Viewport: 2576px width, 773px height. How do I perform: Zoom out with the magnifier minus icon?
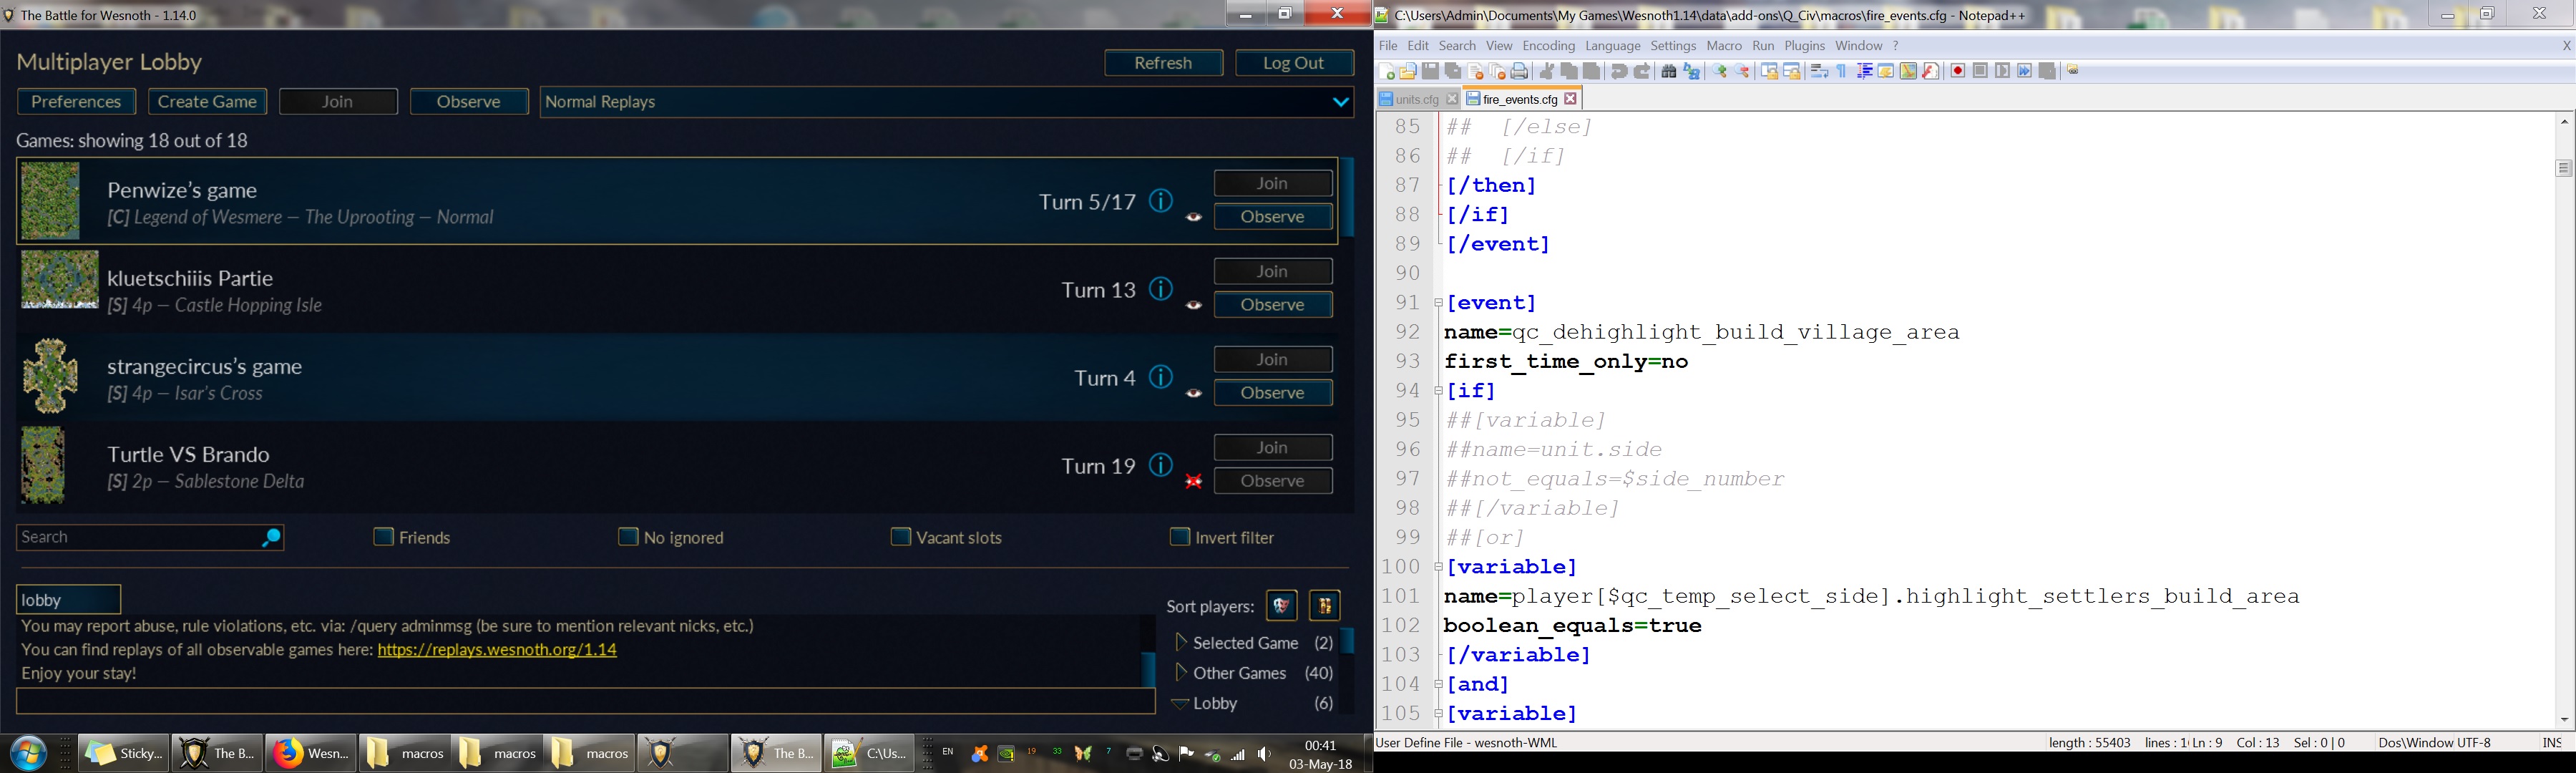pos(1743,71)
